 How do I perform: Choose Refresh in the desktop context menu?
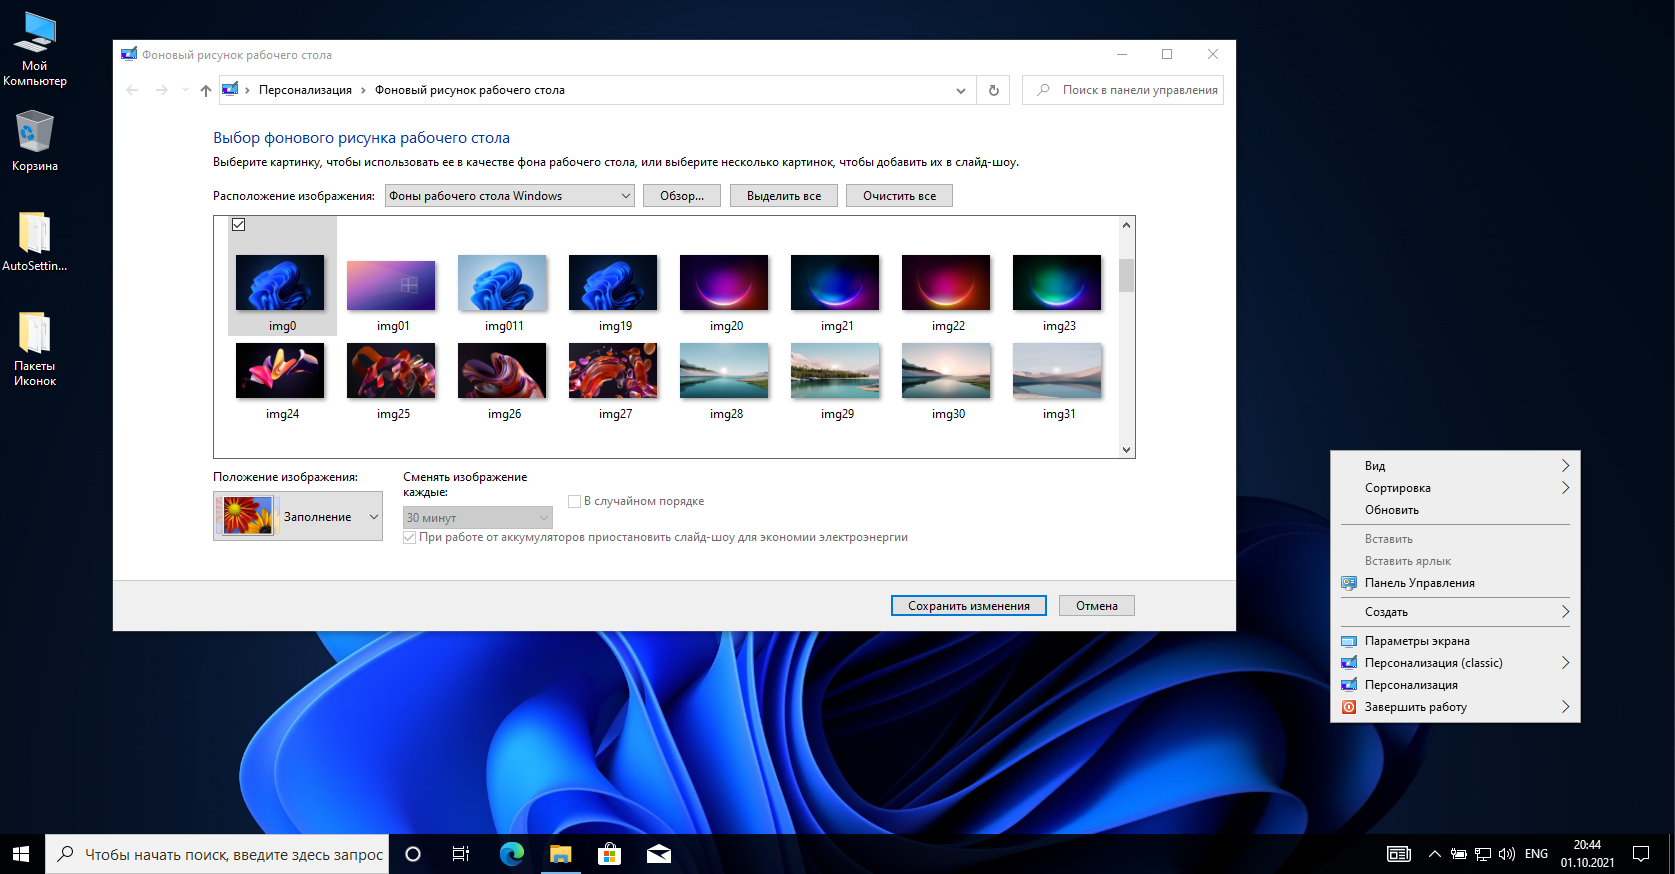coord(1391,510)
